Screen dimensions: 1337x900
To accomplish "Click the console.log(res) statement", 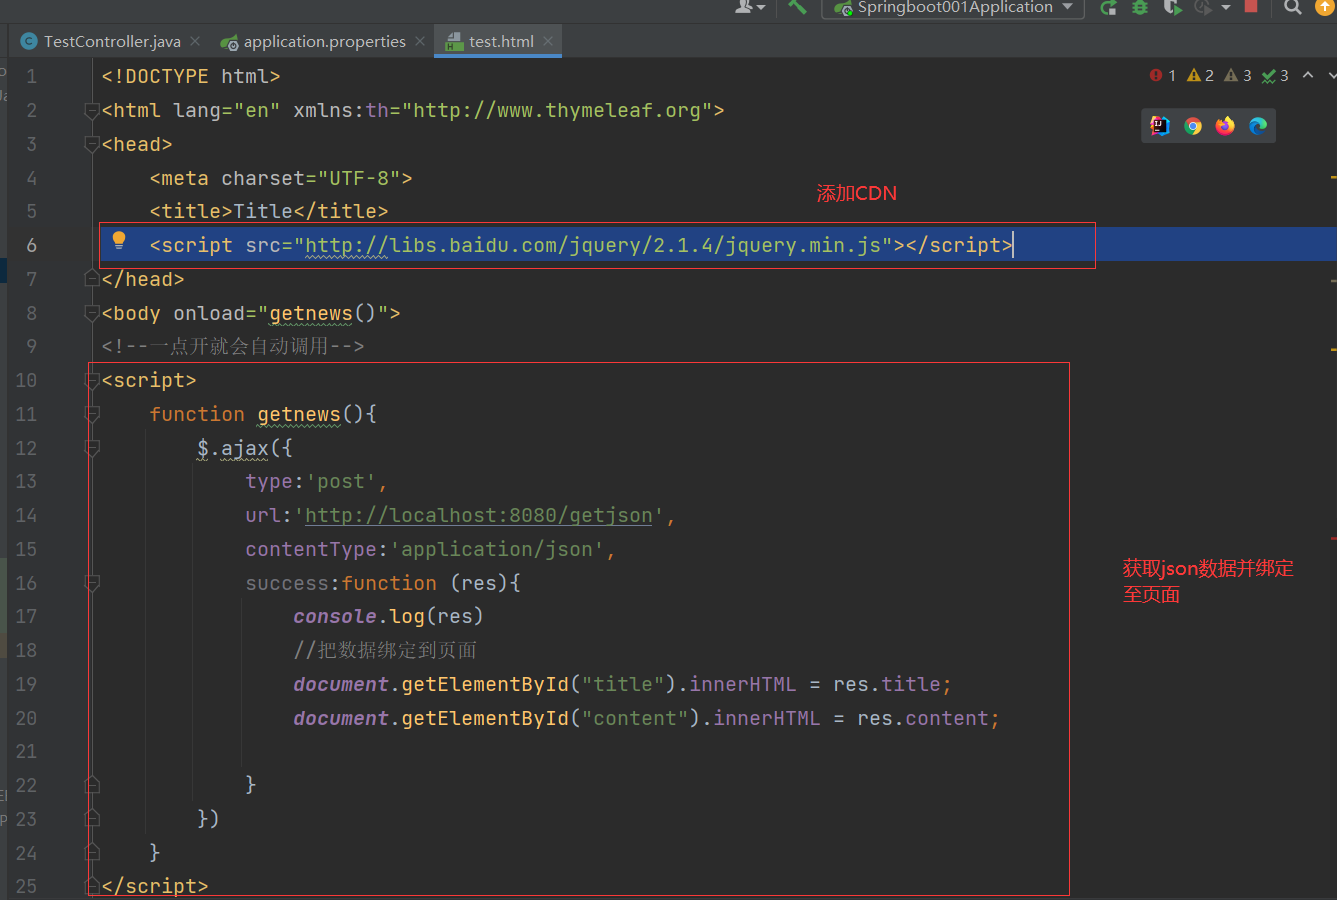I will tap(388, 616).
